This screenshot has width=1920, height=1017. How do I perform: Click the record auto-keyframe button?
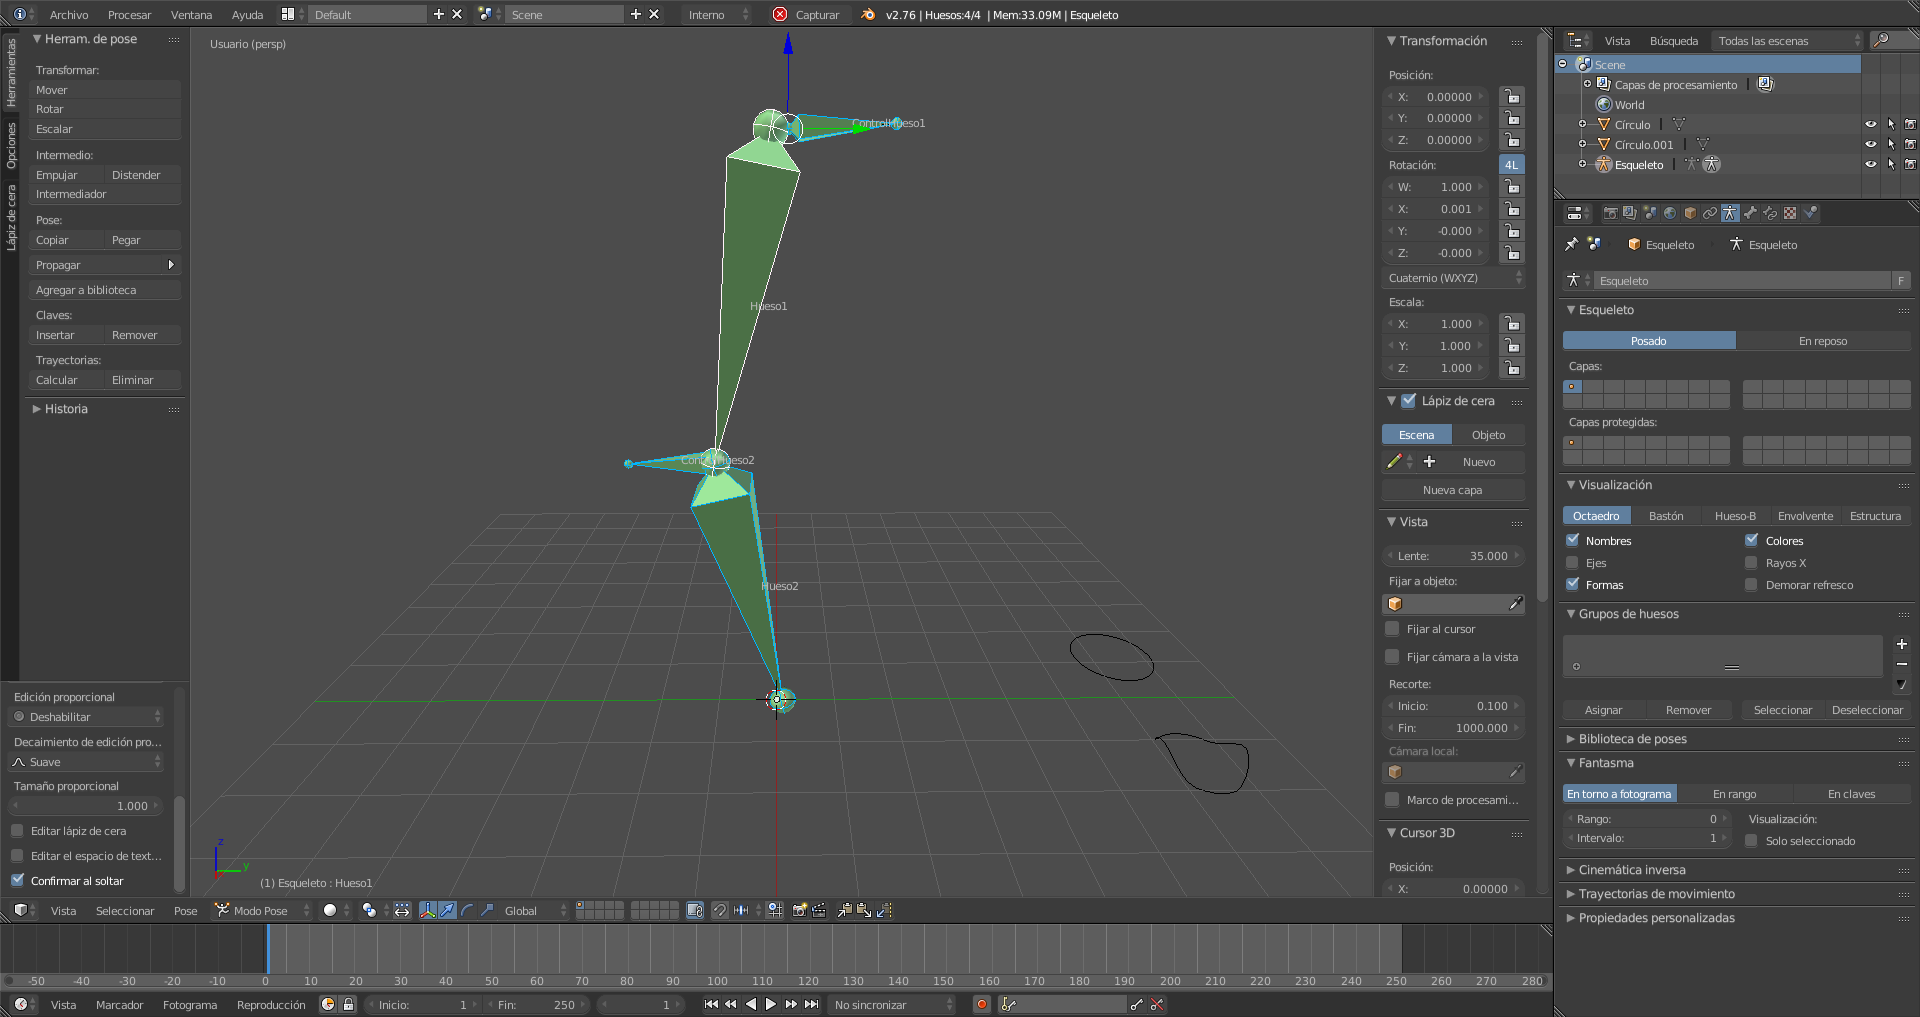click(982, 1004)
